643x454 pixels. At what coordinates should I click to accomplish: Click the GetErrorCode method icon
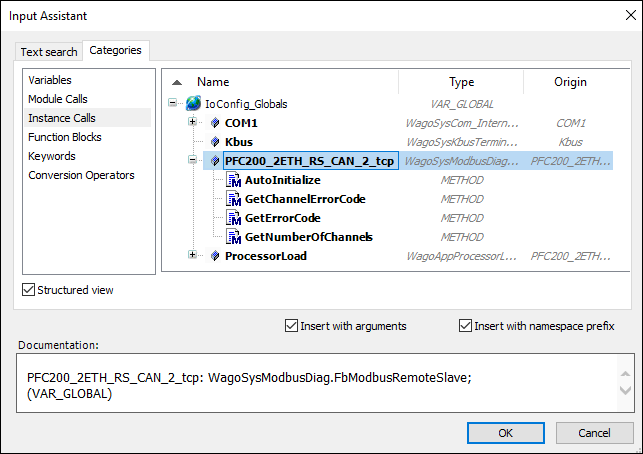click(235, 218)
